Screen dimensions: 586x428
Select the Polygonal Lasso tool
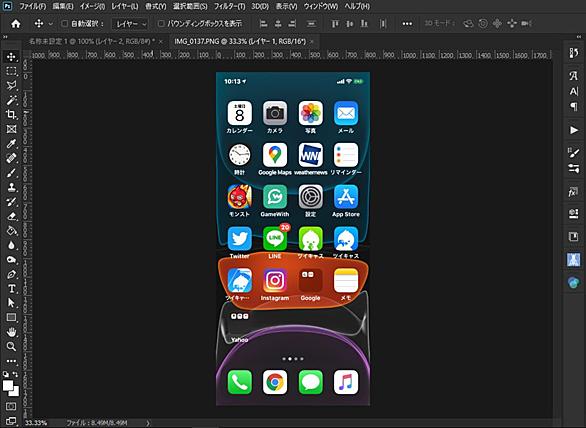point(11,86)
